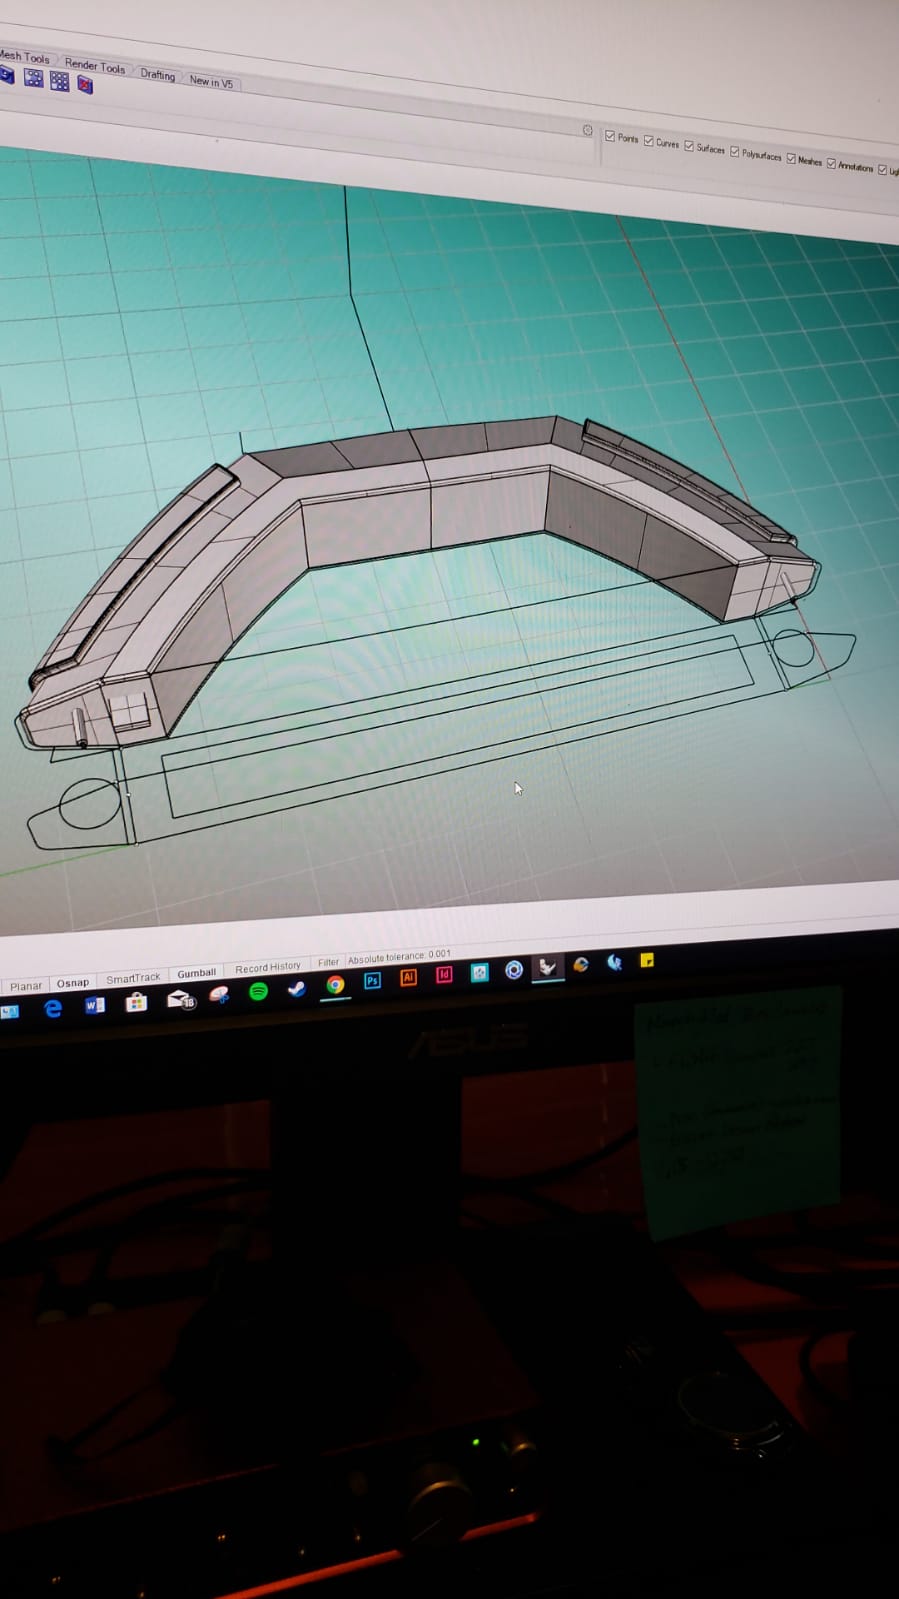Viewport: 899px width, 1599px height.
Task: Switch to Rhino in the taskbar
Action: [x=547, y=966]
